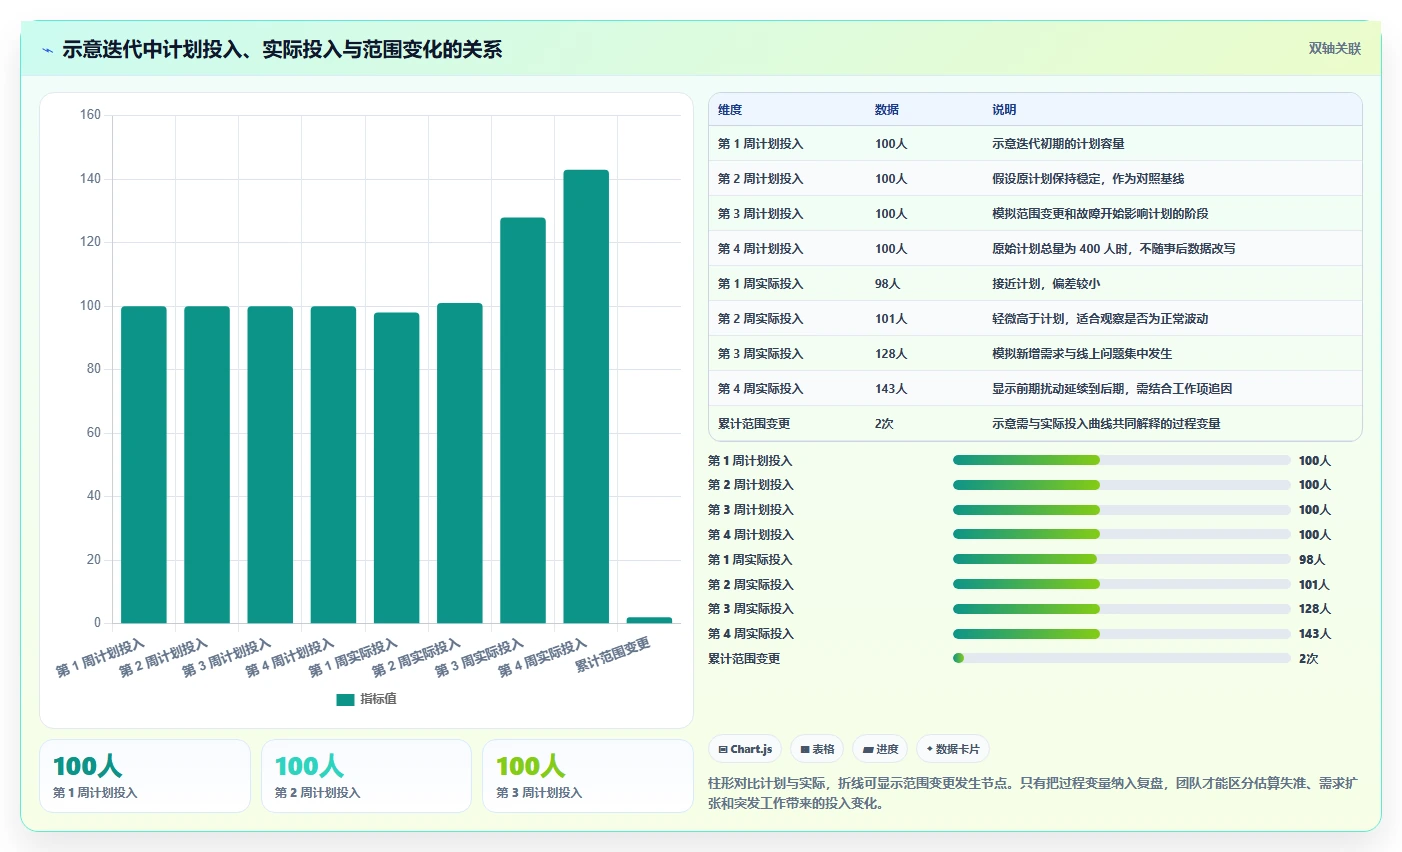1402x852 pixels.
Task: Click the 第 2 周计划投入 chart bar
Action: [207, 465]
